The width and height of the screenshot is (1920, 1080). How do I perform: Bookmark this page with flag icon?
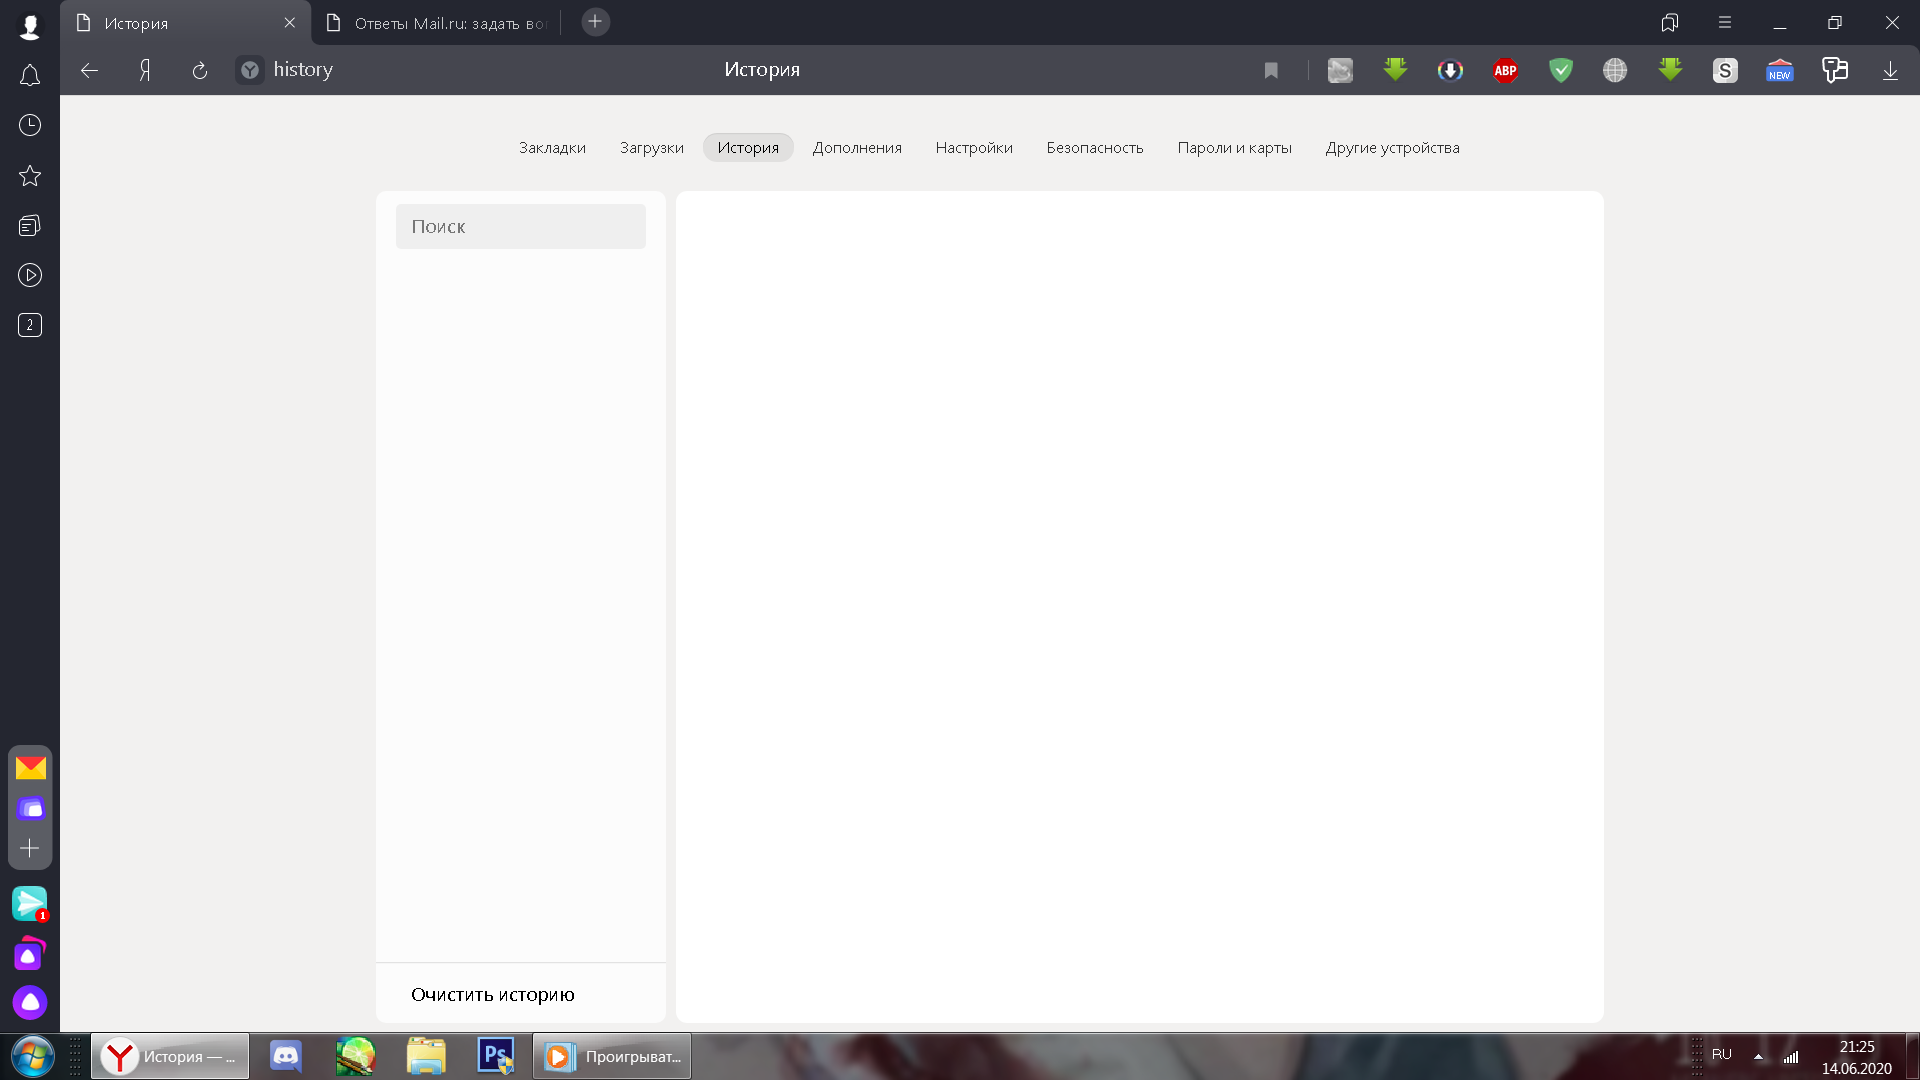pyautogui.click(x=1271, y=70)
